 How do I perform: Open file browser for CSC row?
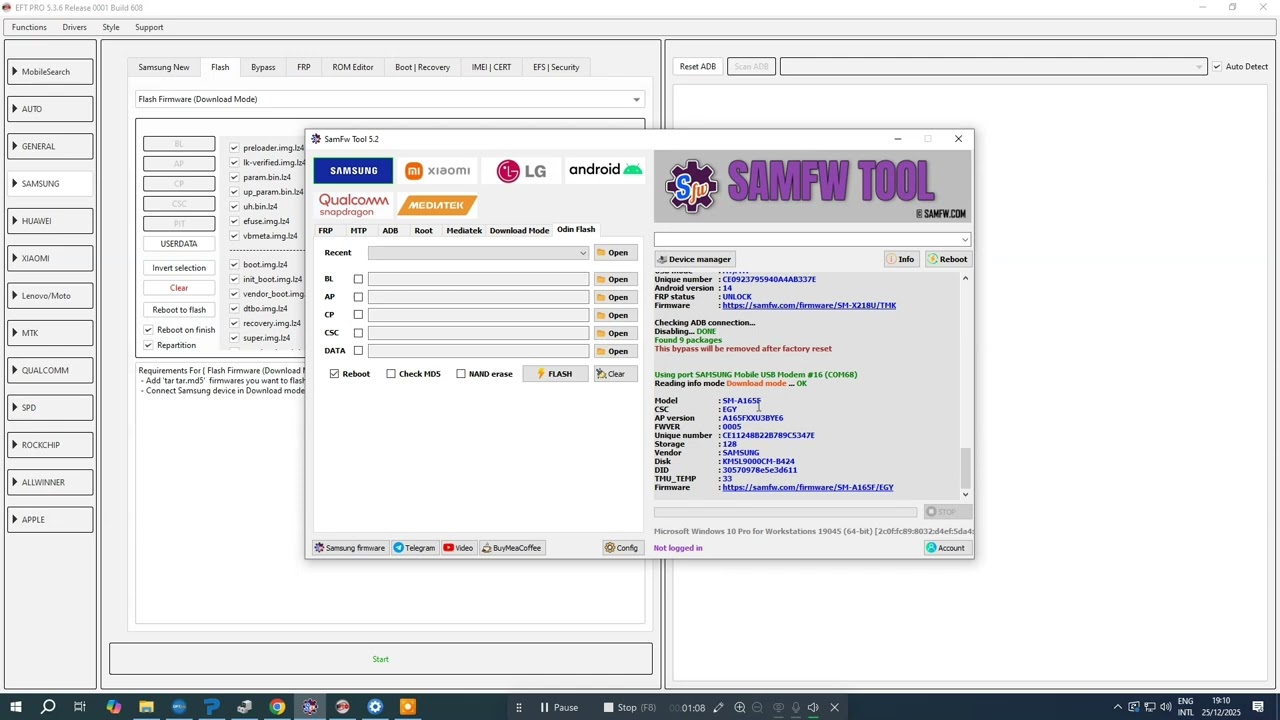[615, 333]
